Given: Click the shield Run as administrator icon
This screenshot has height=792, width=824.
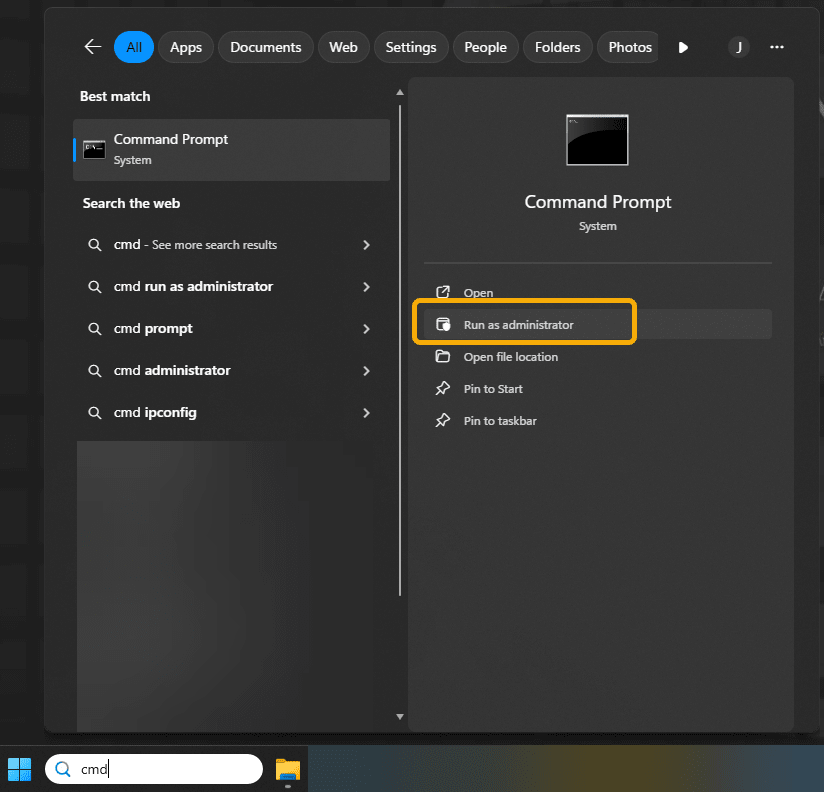Looking at the screenshot, I should [x=443, y=324].
